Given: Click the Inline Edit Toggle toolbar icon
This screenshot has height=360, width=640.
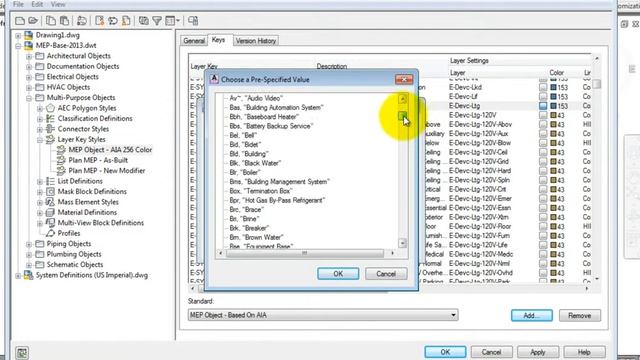Looking at the screenshot, I should pyautogui.click(x=193, y=20).
